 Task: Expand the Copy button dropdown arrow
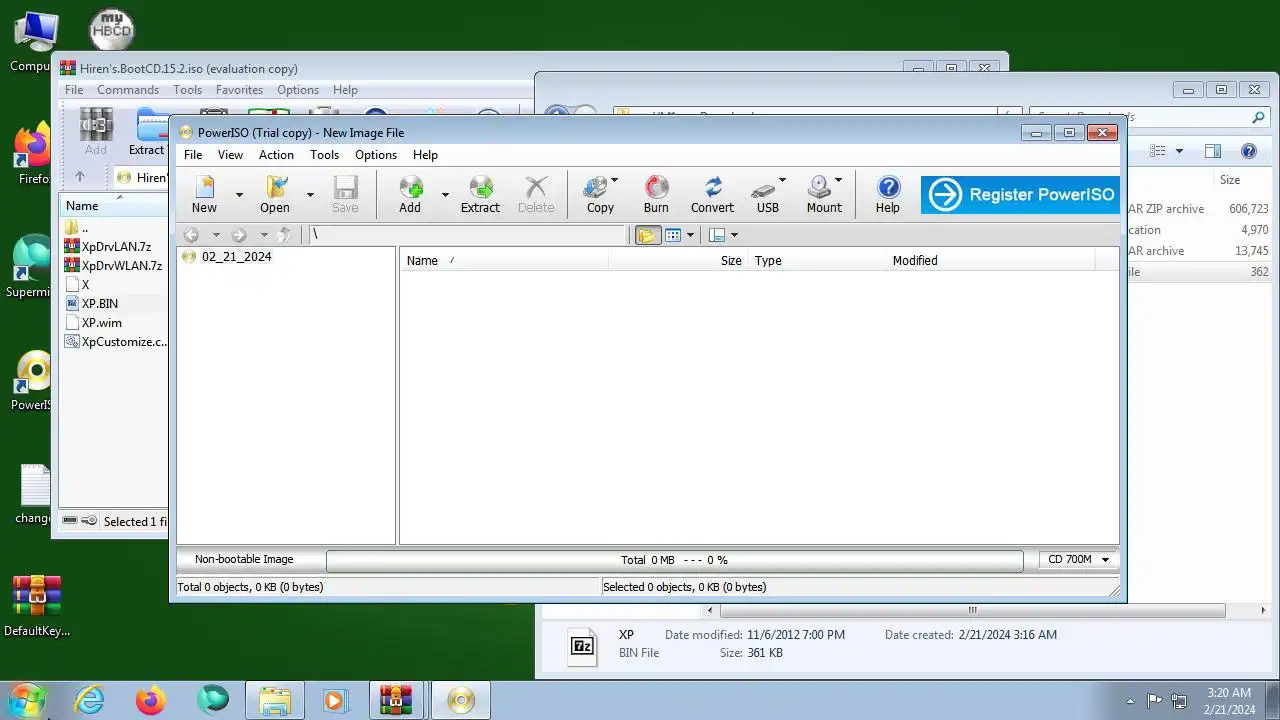[615, 180]
